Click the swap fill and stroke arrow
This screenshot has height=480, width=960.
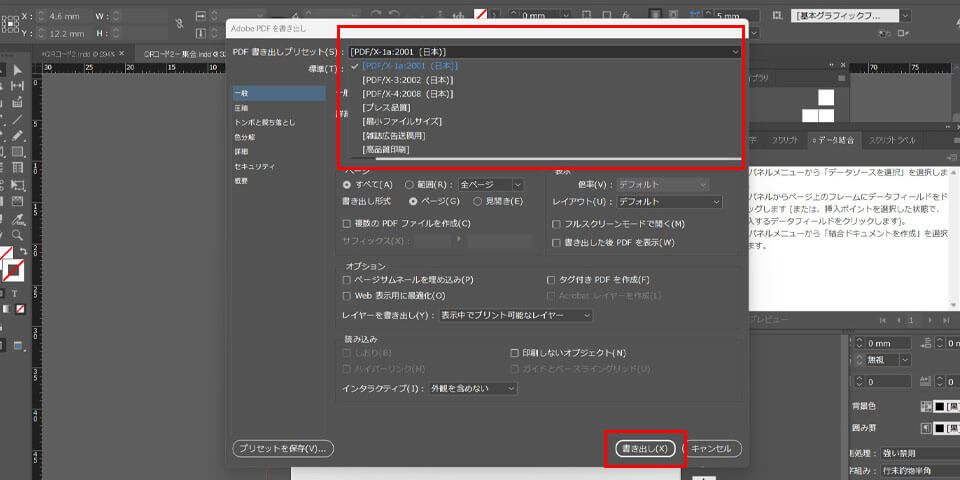coord(22,251)
